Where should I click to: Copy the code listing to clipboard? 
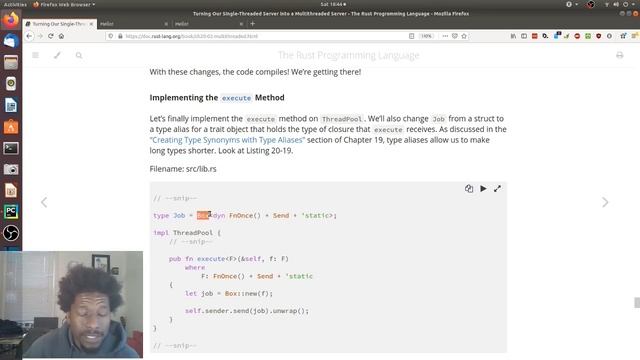(469, 189)
